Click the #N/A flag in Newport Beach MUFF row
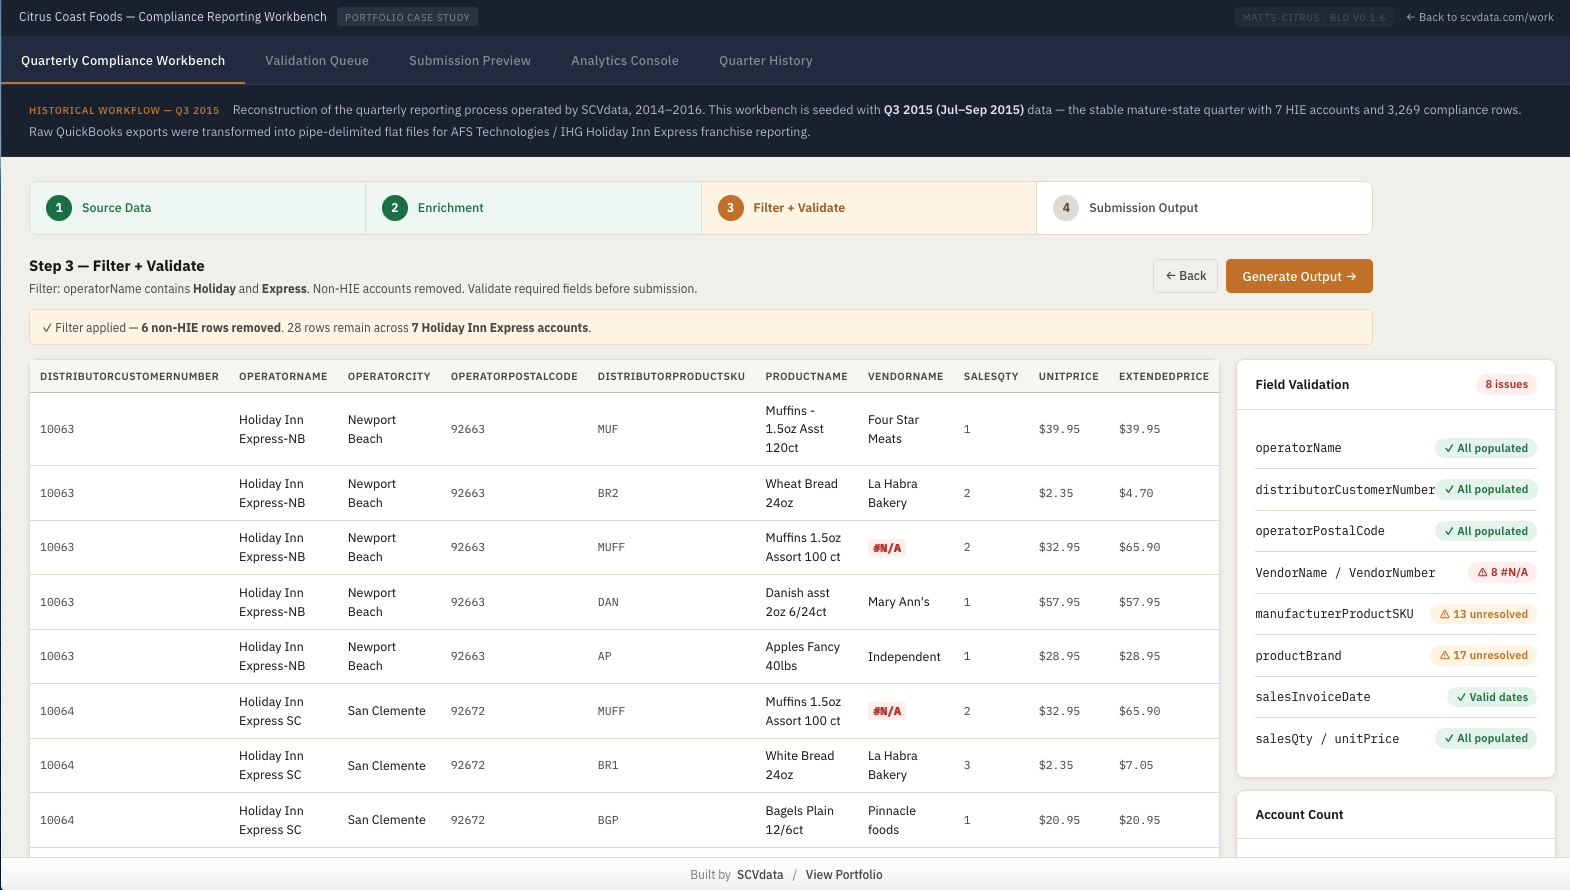 coord(887,548)
